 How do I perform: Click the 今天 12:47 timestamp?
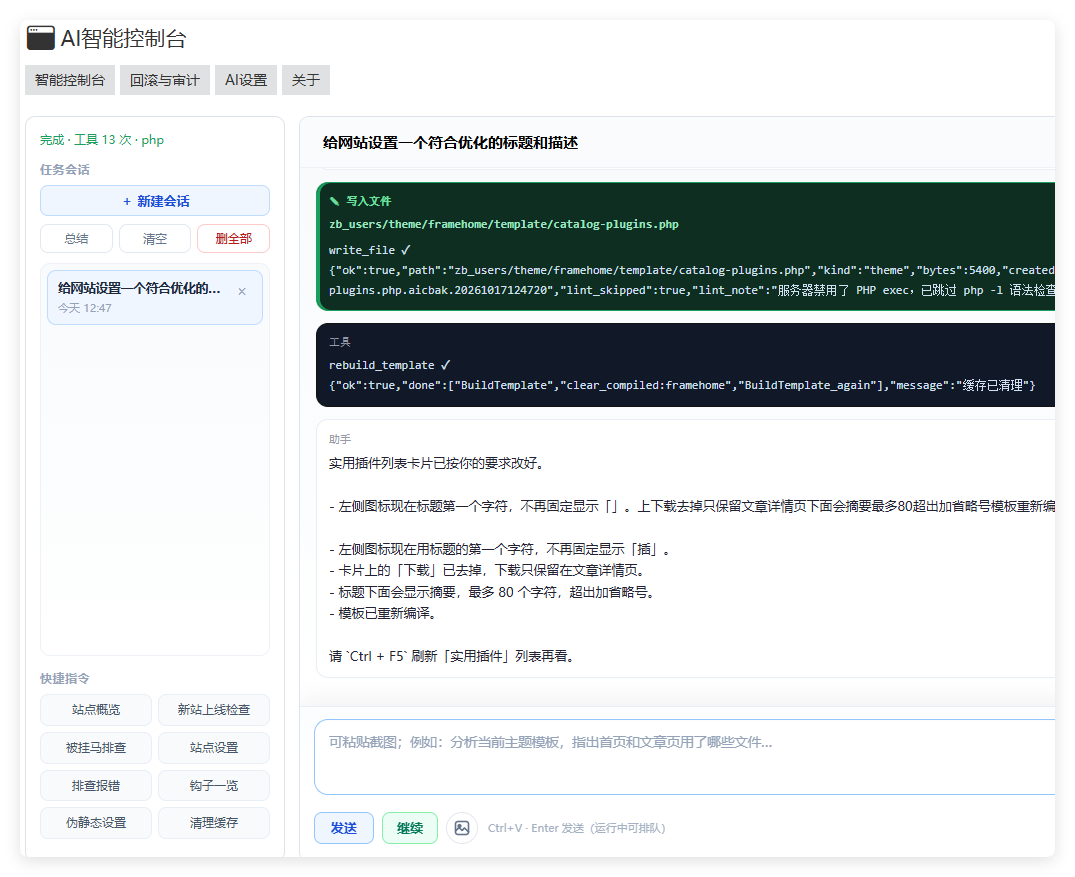[x=84, y=308]
